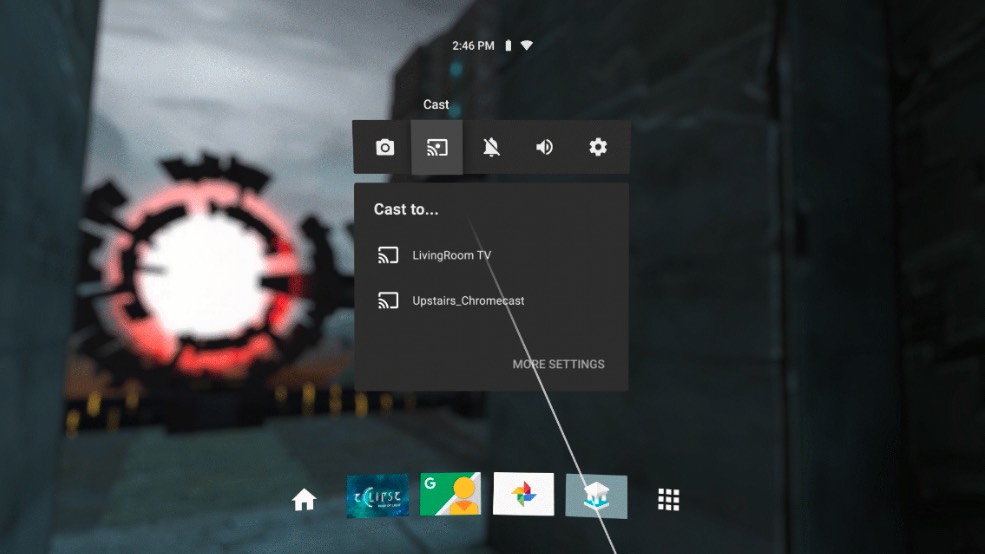The height and width of the screenshot is (554, 985).
Task: Open all apps grid icon
Action: [x=668, y=499]
